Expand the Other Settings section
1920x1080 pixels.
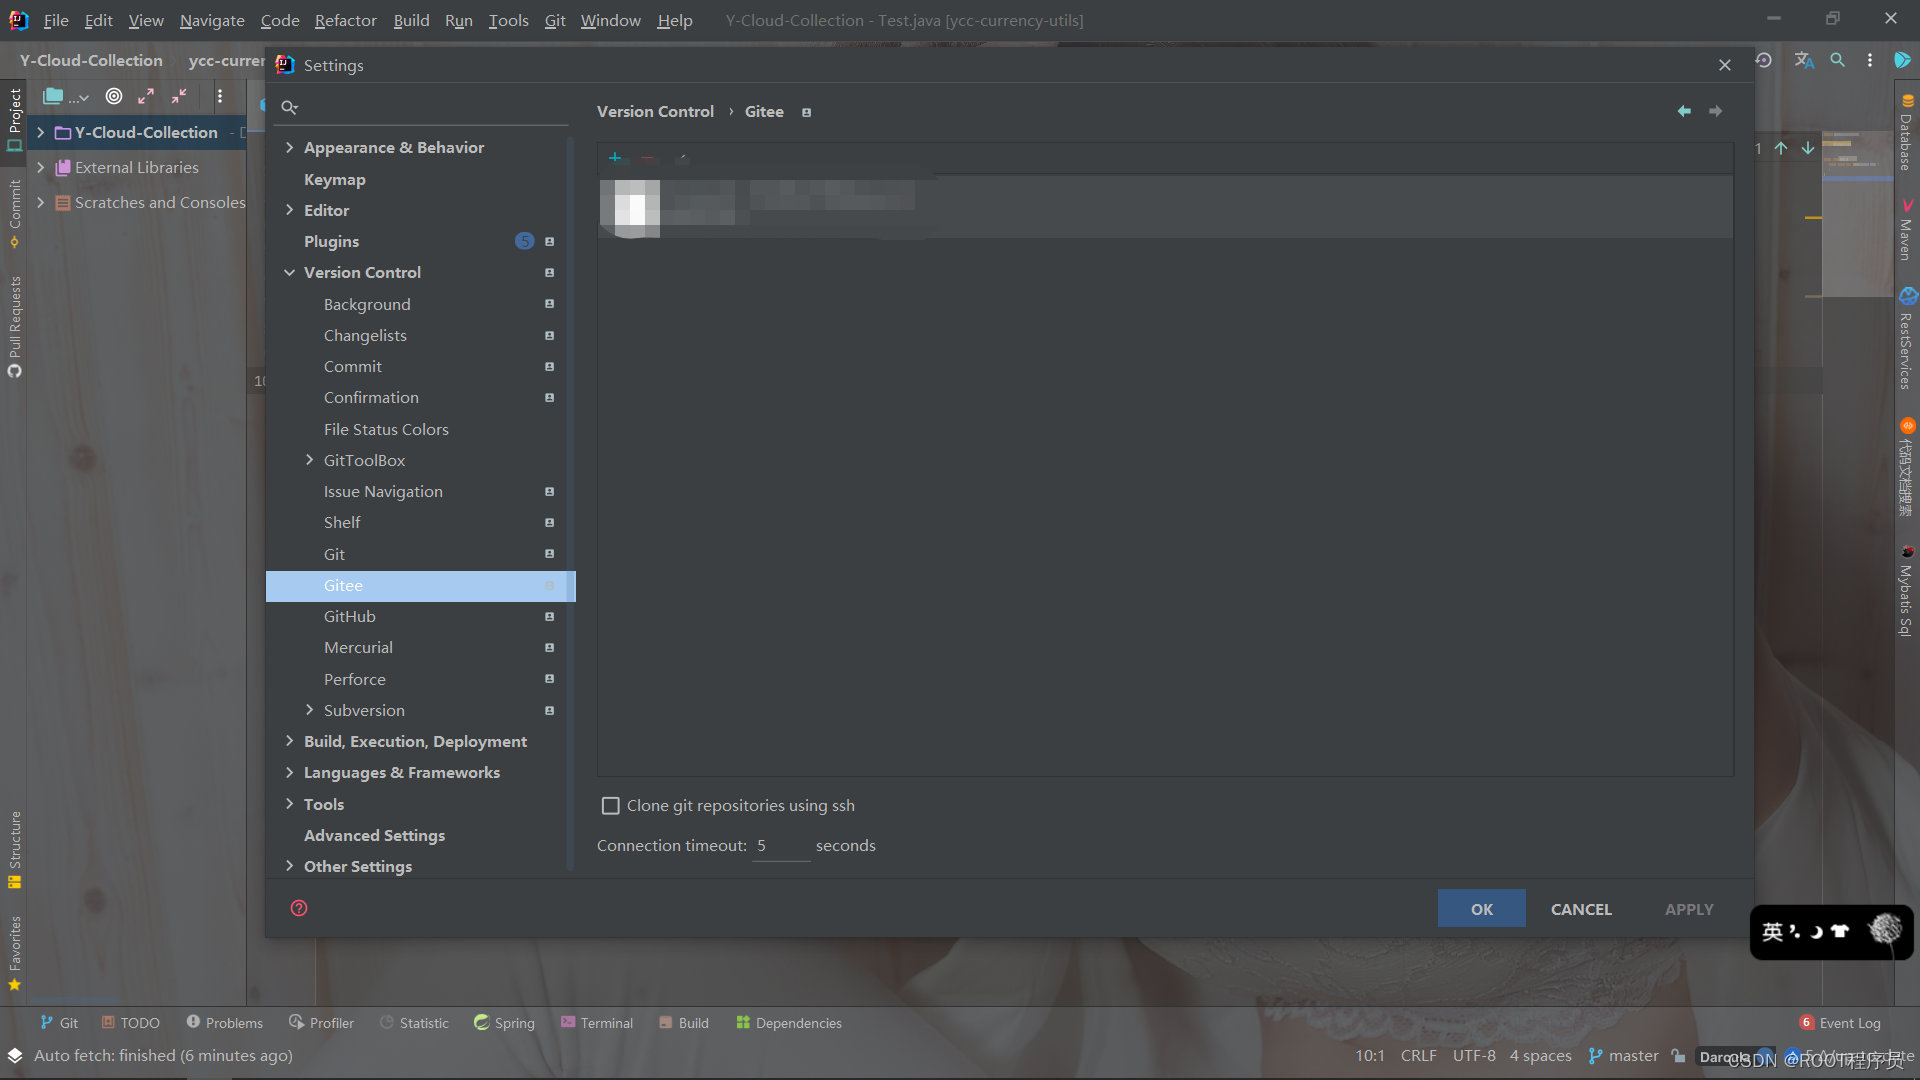(290, 867)
